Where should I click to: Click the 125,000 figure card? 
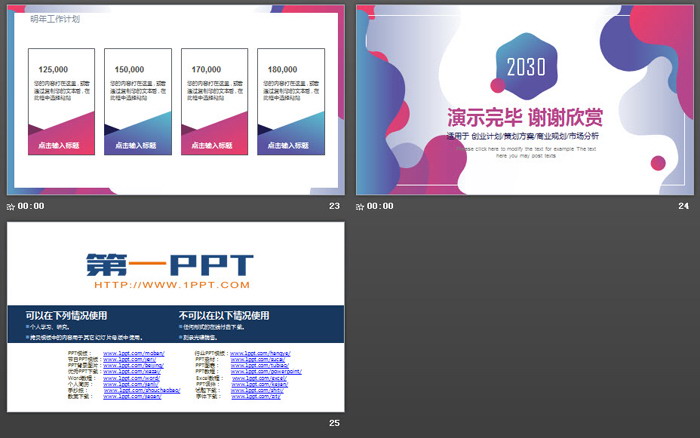tap(62, 101)
